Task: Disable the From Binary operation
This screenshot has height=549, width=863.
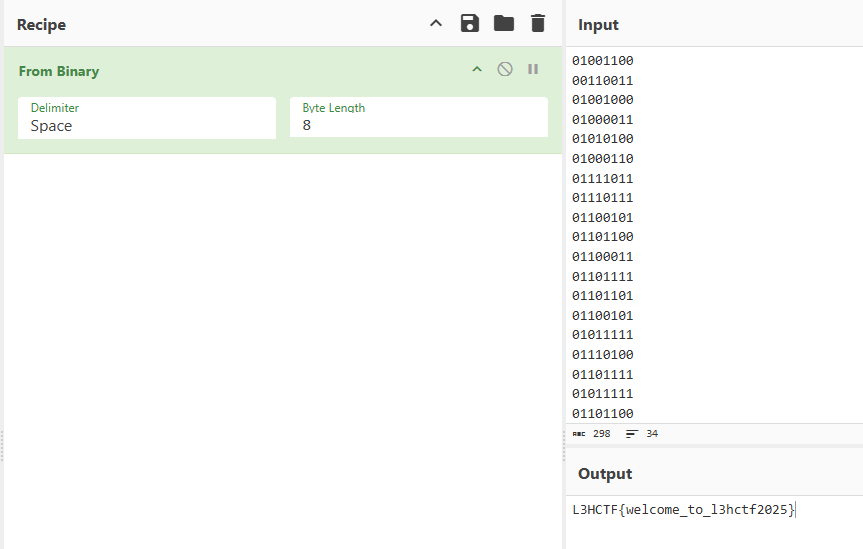Action: [505, 70]
